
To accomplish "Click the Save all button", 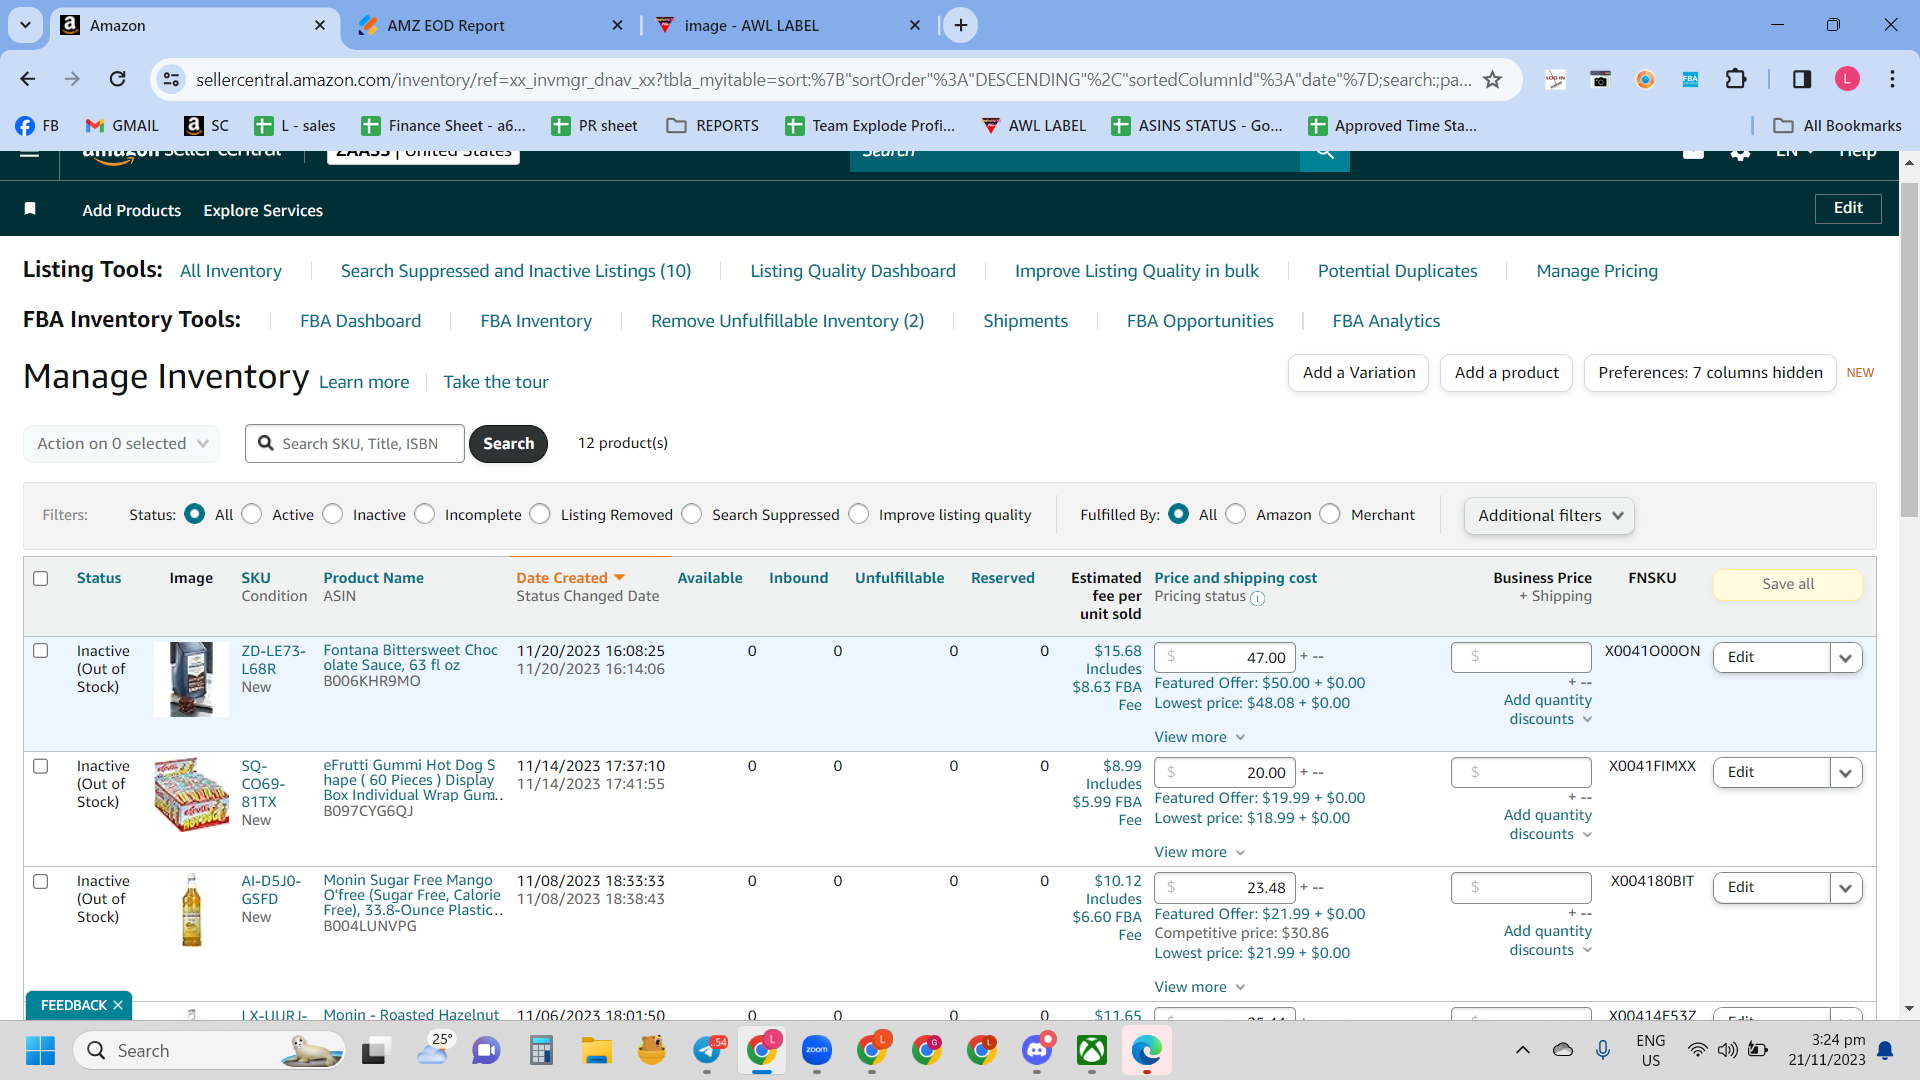I will click(1788, 584).
